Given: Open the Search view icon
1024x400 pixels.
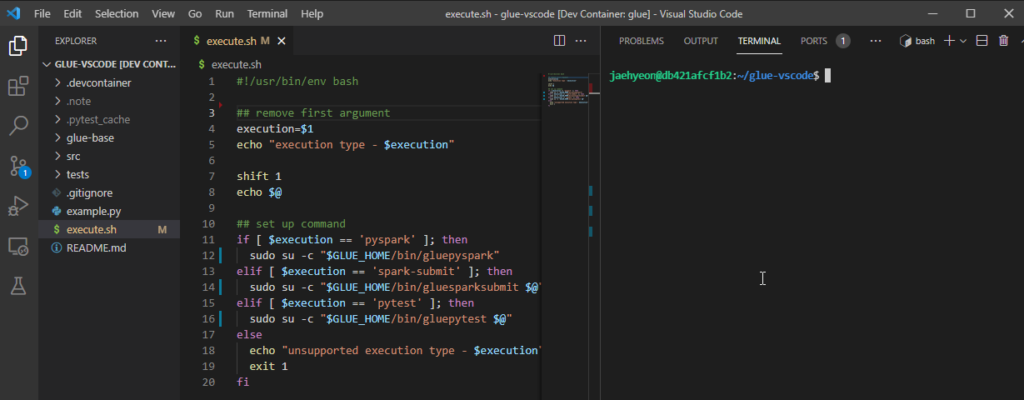Looking at the screenshot, I should (18, 125).
